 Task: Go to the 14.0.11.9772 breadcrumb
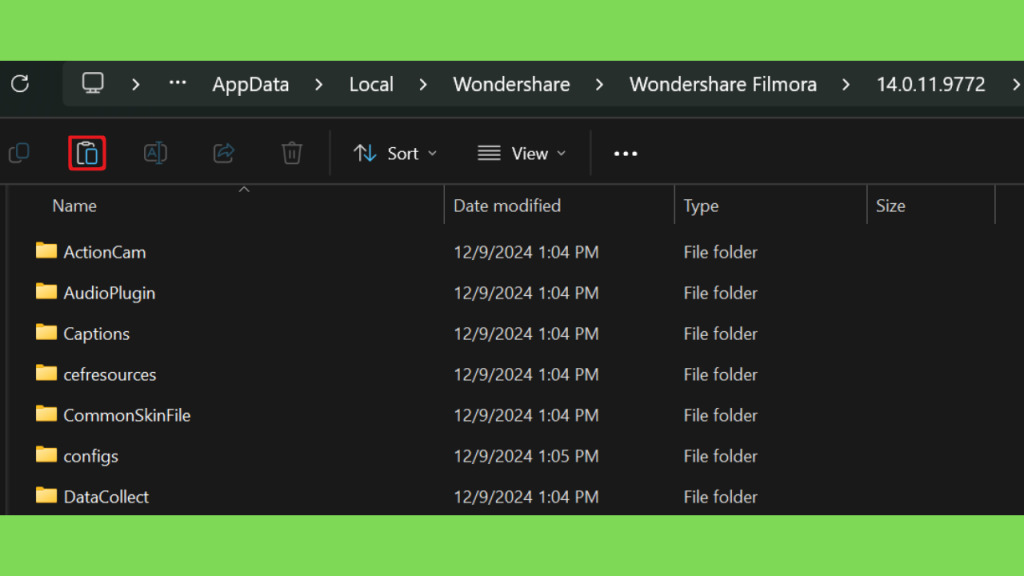point(931,84)
